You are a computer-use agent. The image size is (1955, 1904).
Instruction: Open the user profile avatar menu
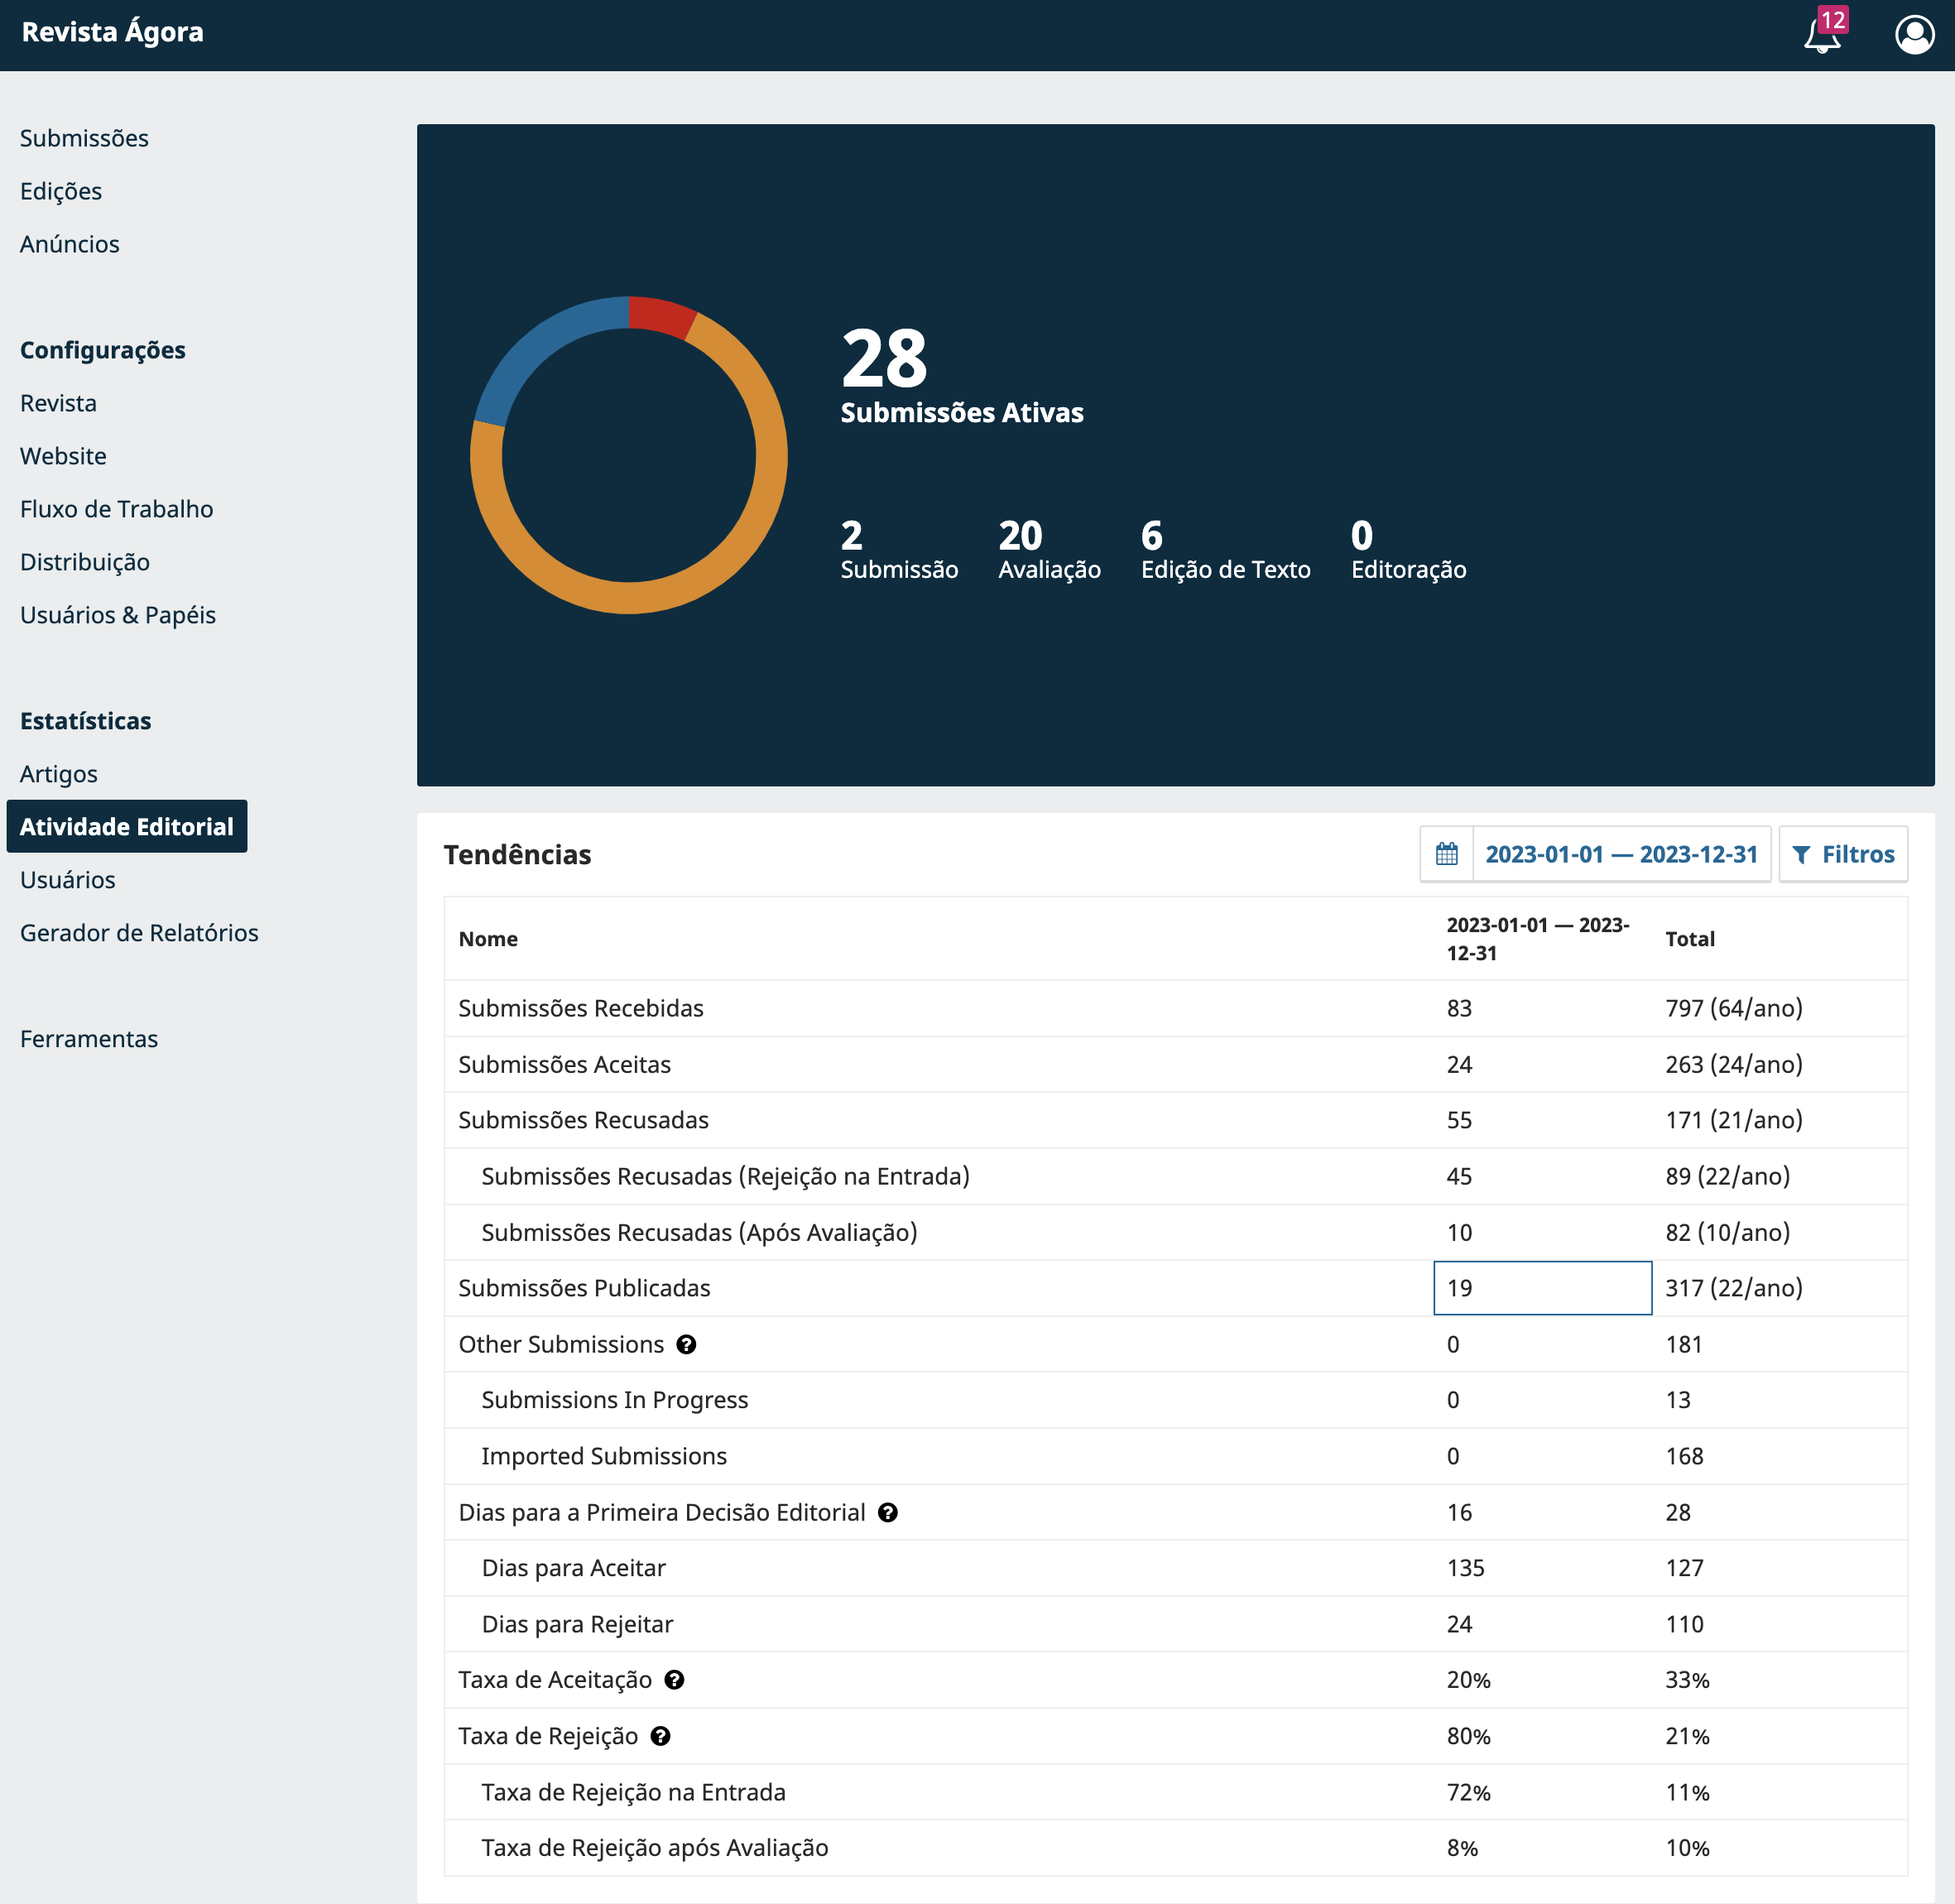pyautogui.click(x=1914, y=34)
